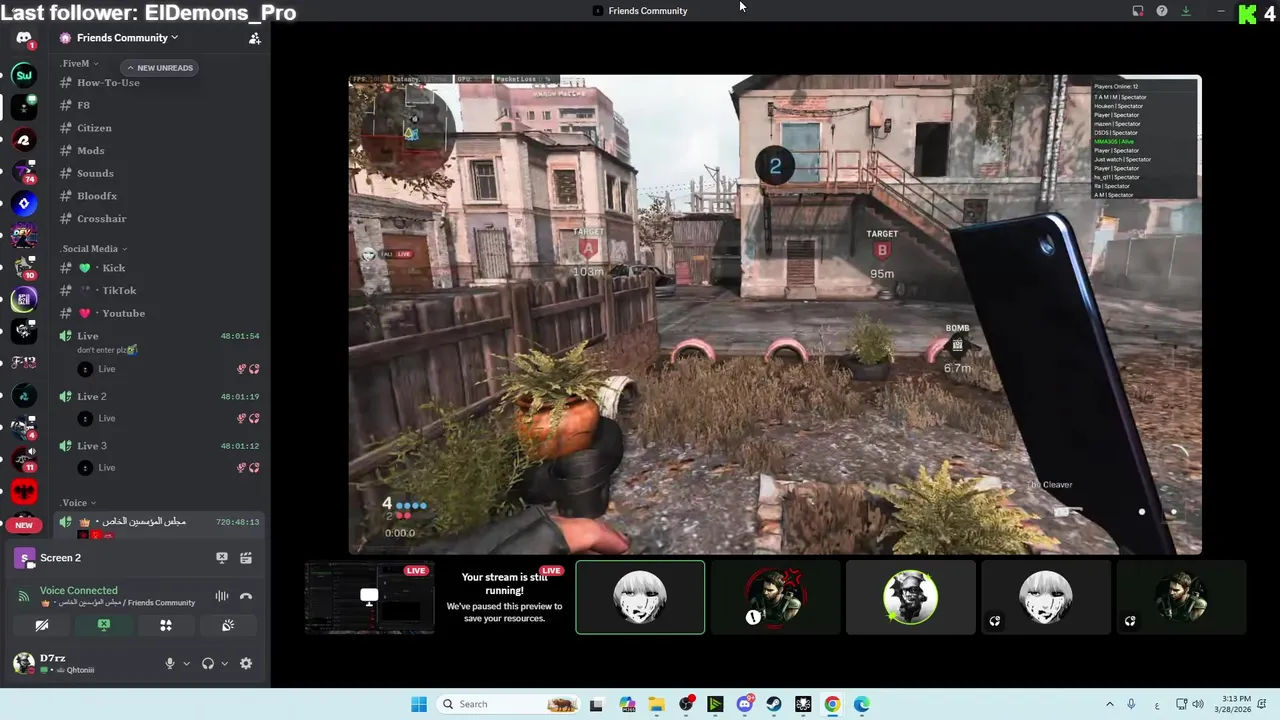Join the Live 2 voice channel
1280x720 pixels.
pyautogui.click(x=160, y=397)
